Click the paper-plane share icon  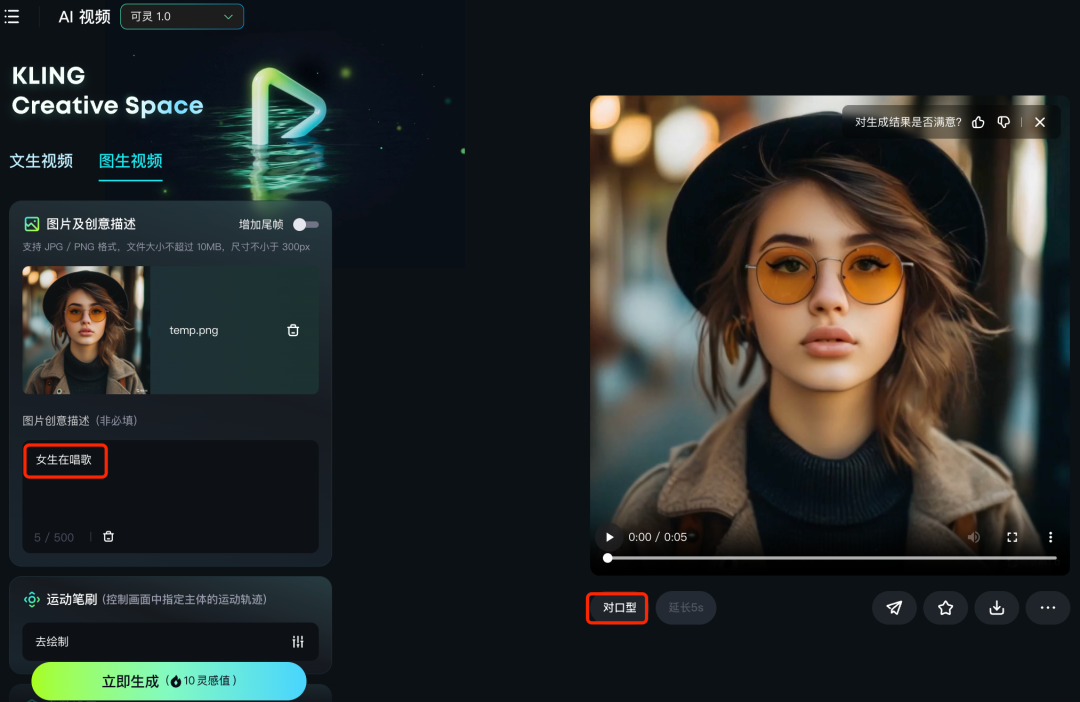coord(894,608)
